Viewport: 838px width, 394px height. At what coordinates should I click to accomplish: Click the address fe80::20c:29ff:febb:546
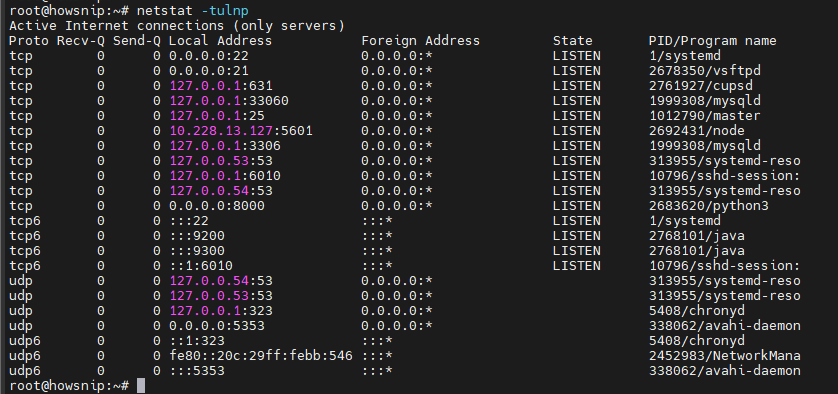tap(261, 355)
